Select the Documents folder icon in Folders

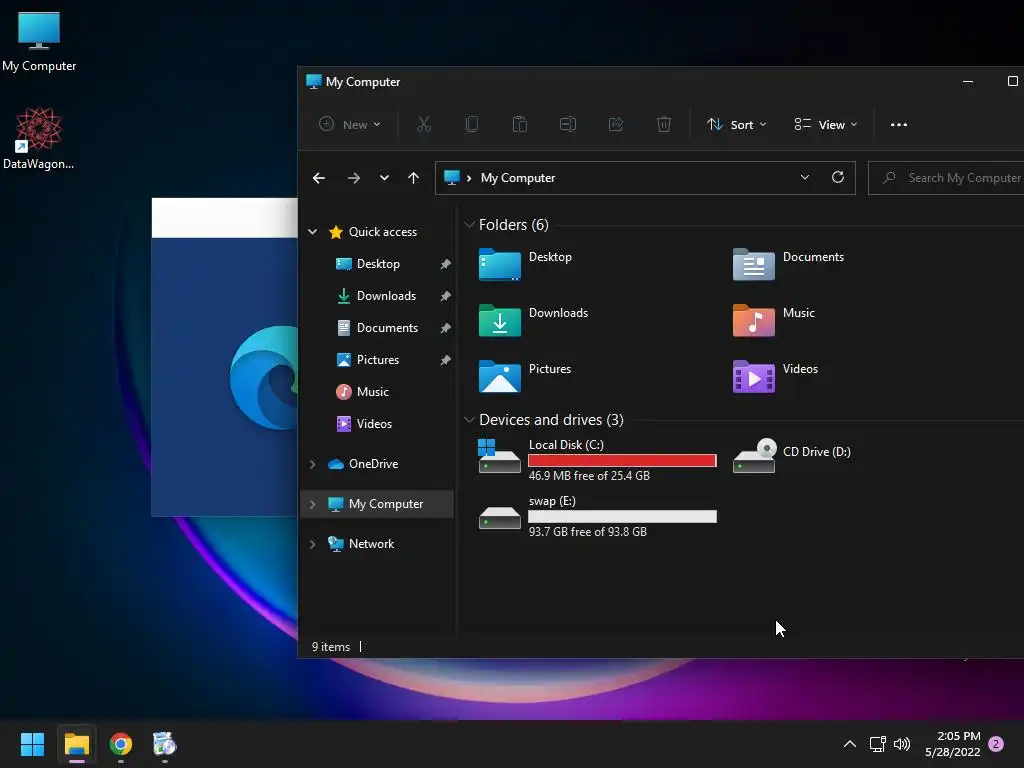coord(754,264)
